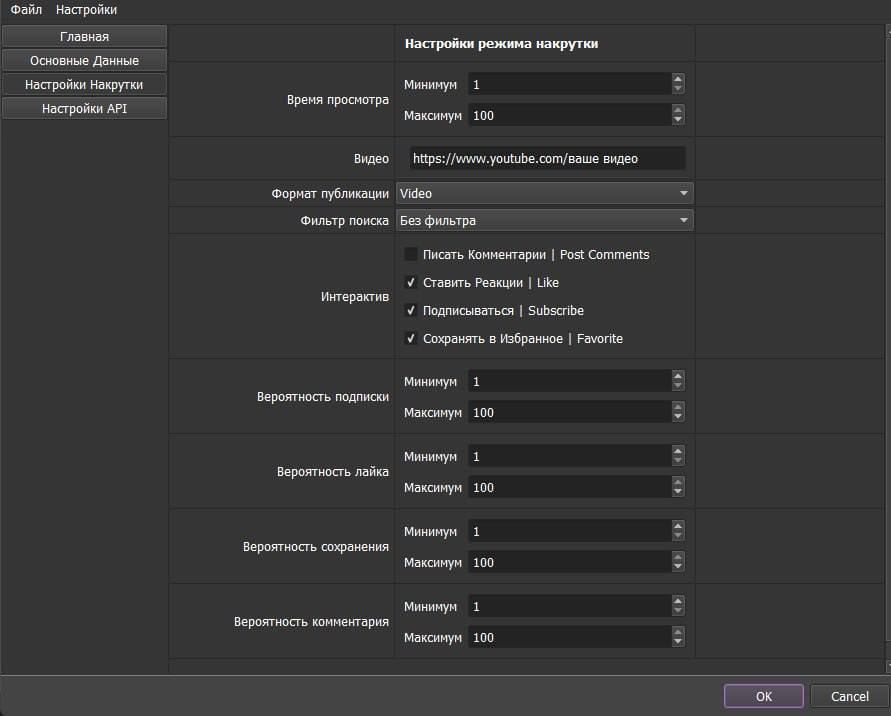
Task: Disable Сохранять в Избранное | Favorite
Action: click(x=411, y=339)
